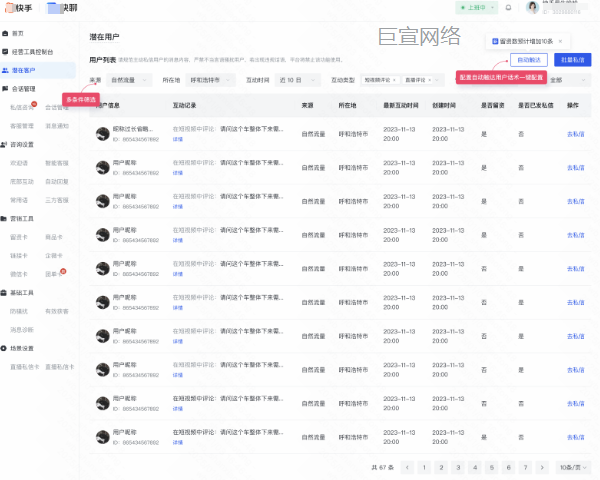
Task: Remove the 短视频评论 filter tag
Action: 394,80
